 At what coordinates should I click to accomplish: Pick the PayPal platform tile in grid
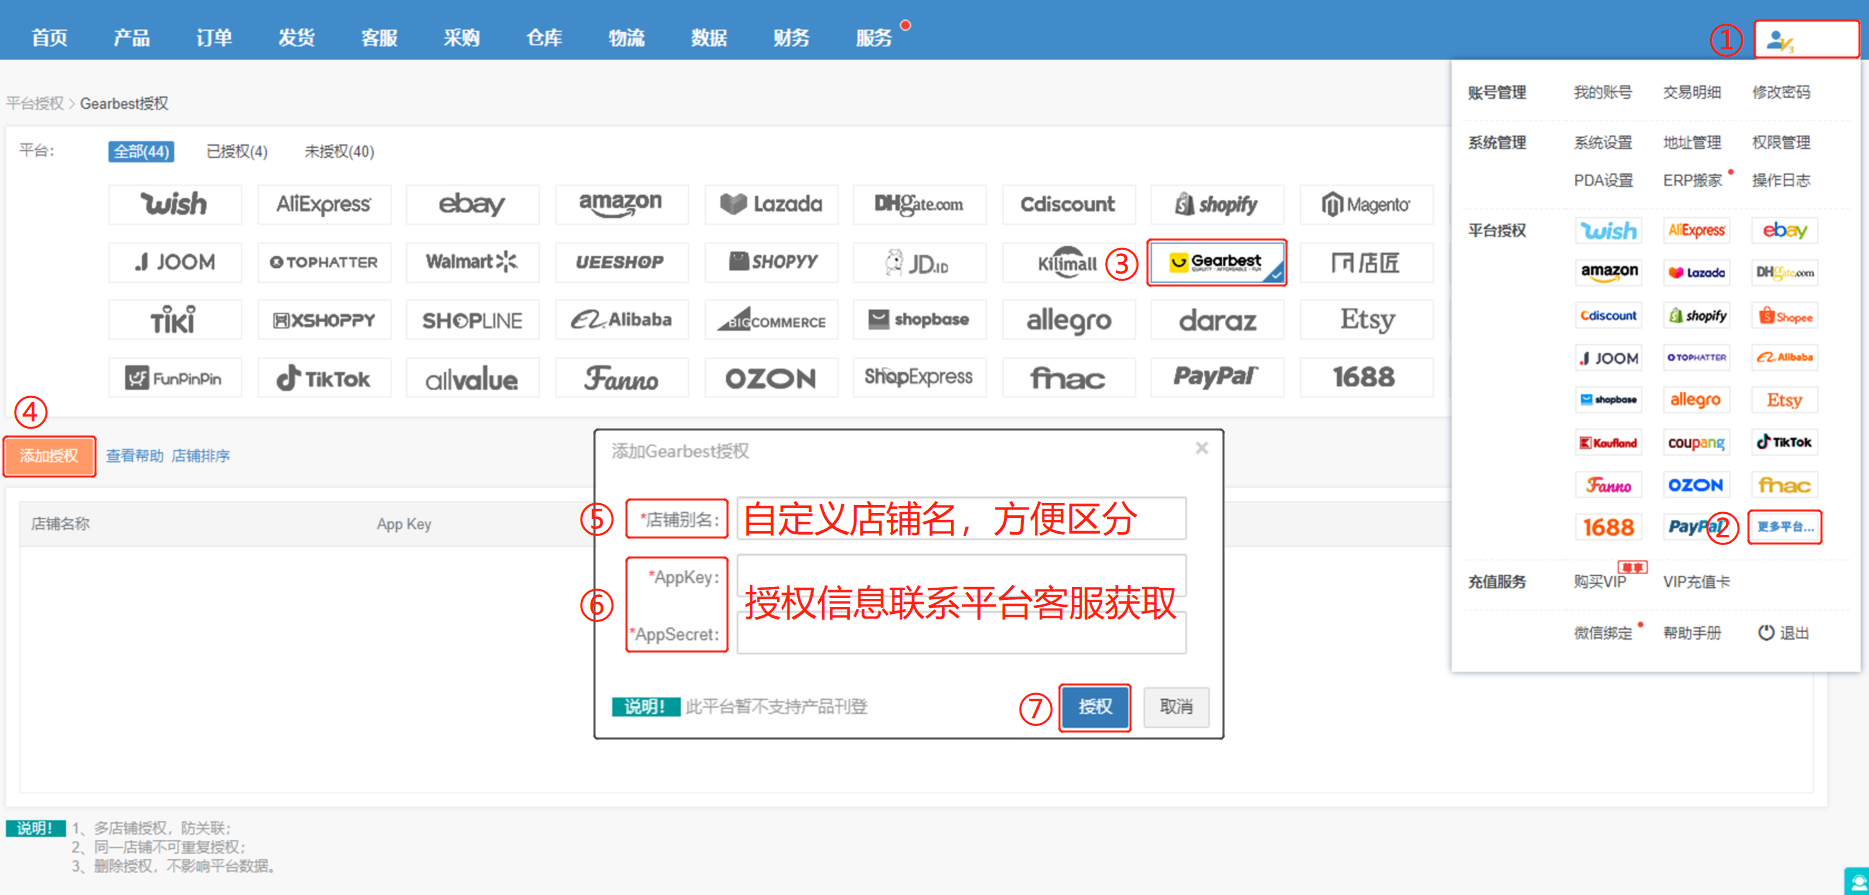point(1217,378)
